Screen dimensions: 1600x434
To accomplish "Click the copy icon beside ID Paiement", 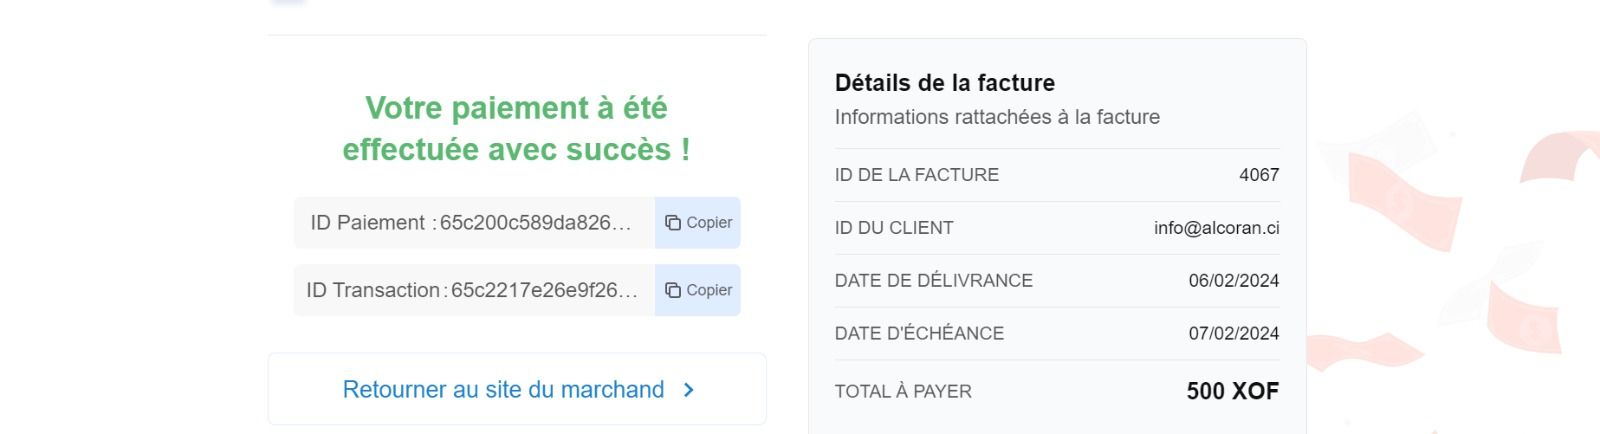I will [x=673, y=223].
